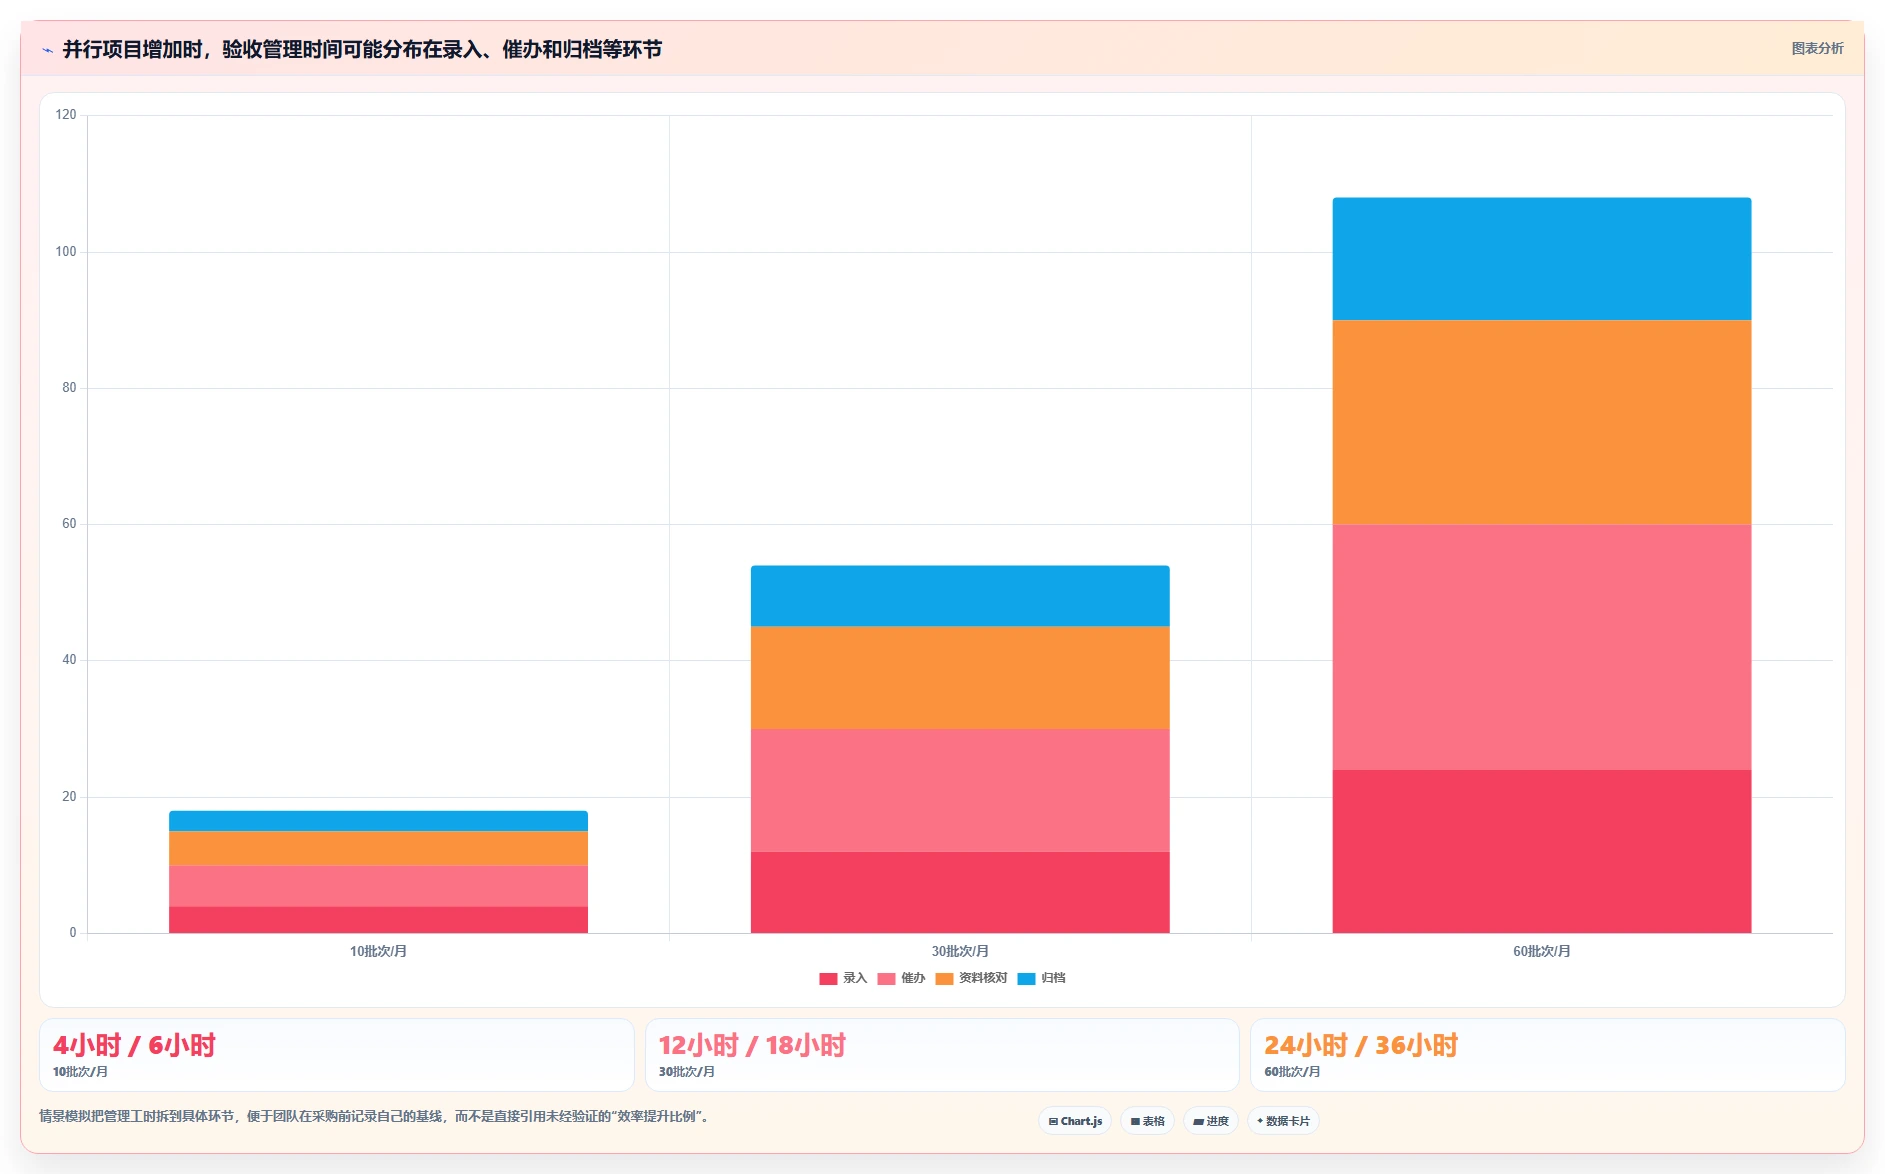Click the red 录入 segment of 10批次/月 bar
Image resolution: width=1885 pixels, height=1174 pixels.
coord(378,920)
